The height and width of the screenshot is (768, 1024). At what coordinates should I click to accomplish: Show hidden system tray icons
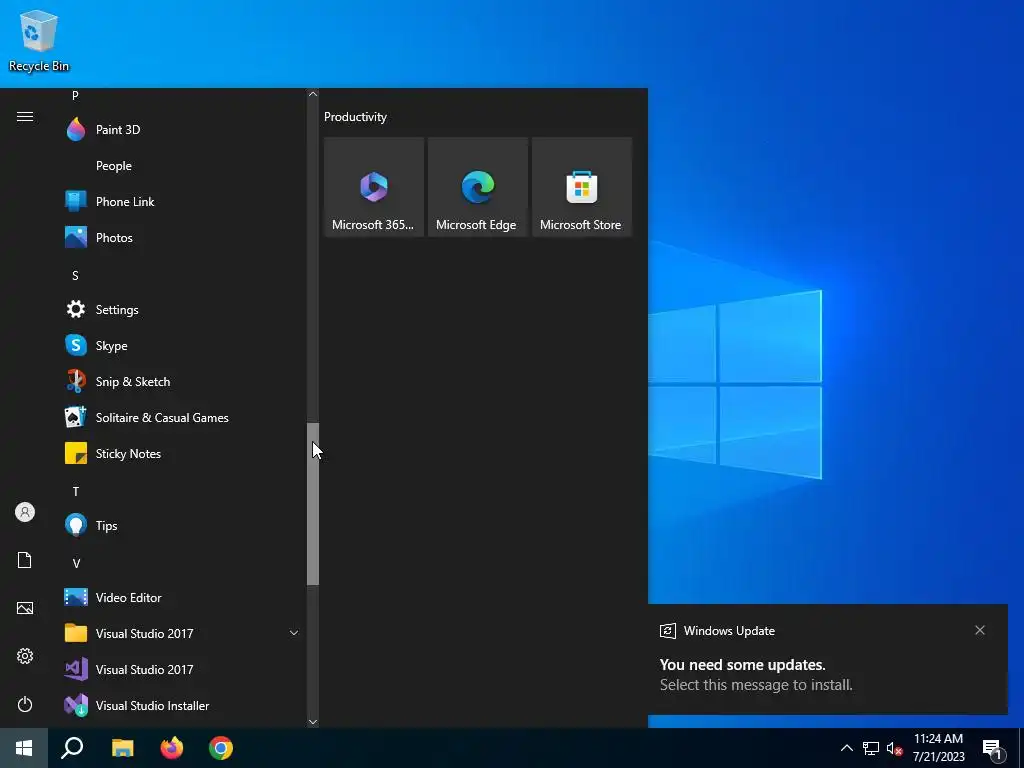click(x=846, y=748)
